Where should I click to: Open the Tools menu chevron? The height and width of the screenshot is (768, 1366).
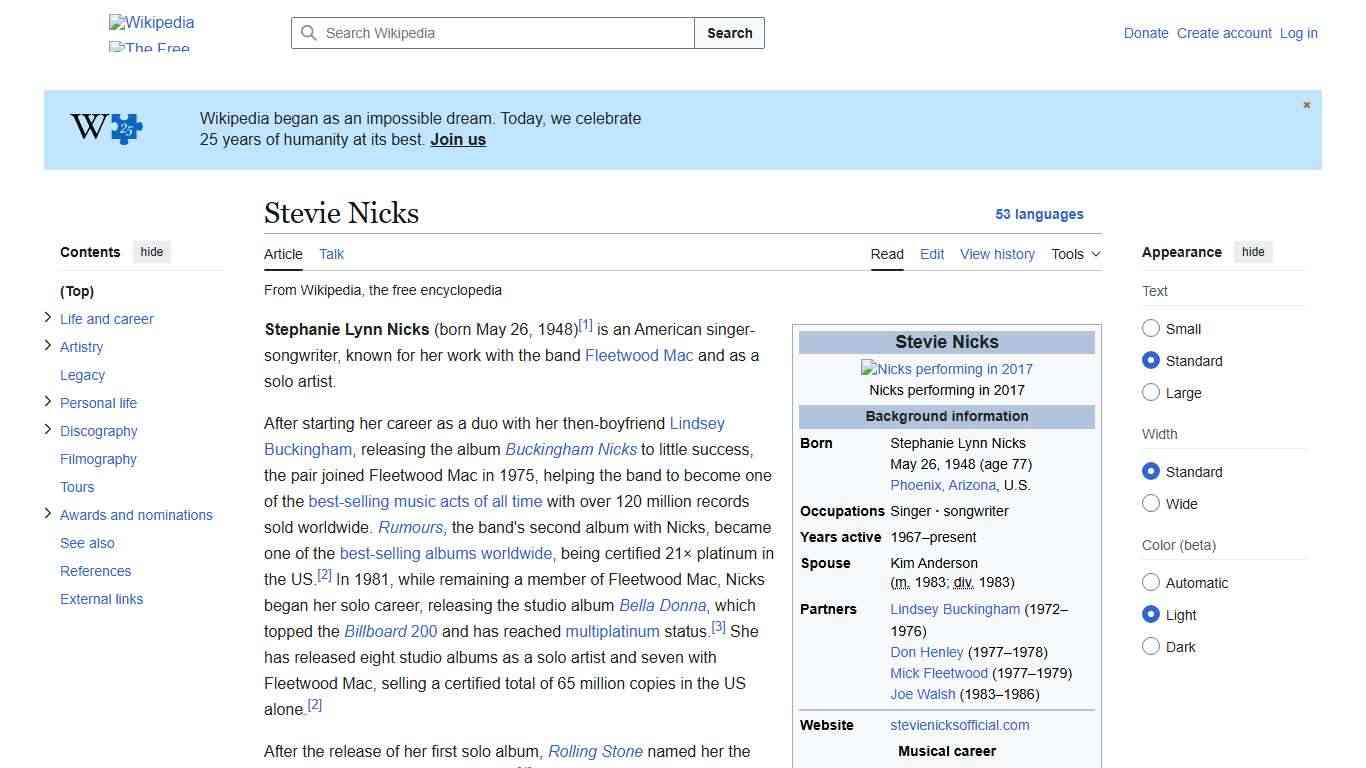1095,254
